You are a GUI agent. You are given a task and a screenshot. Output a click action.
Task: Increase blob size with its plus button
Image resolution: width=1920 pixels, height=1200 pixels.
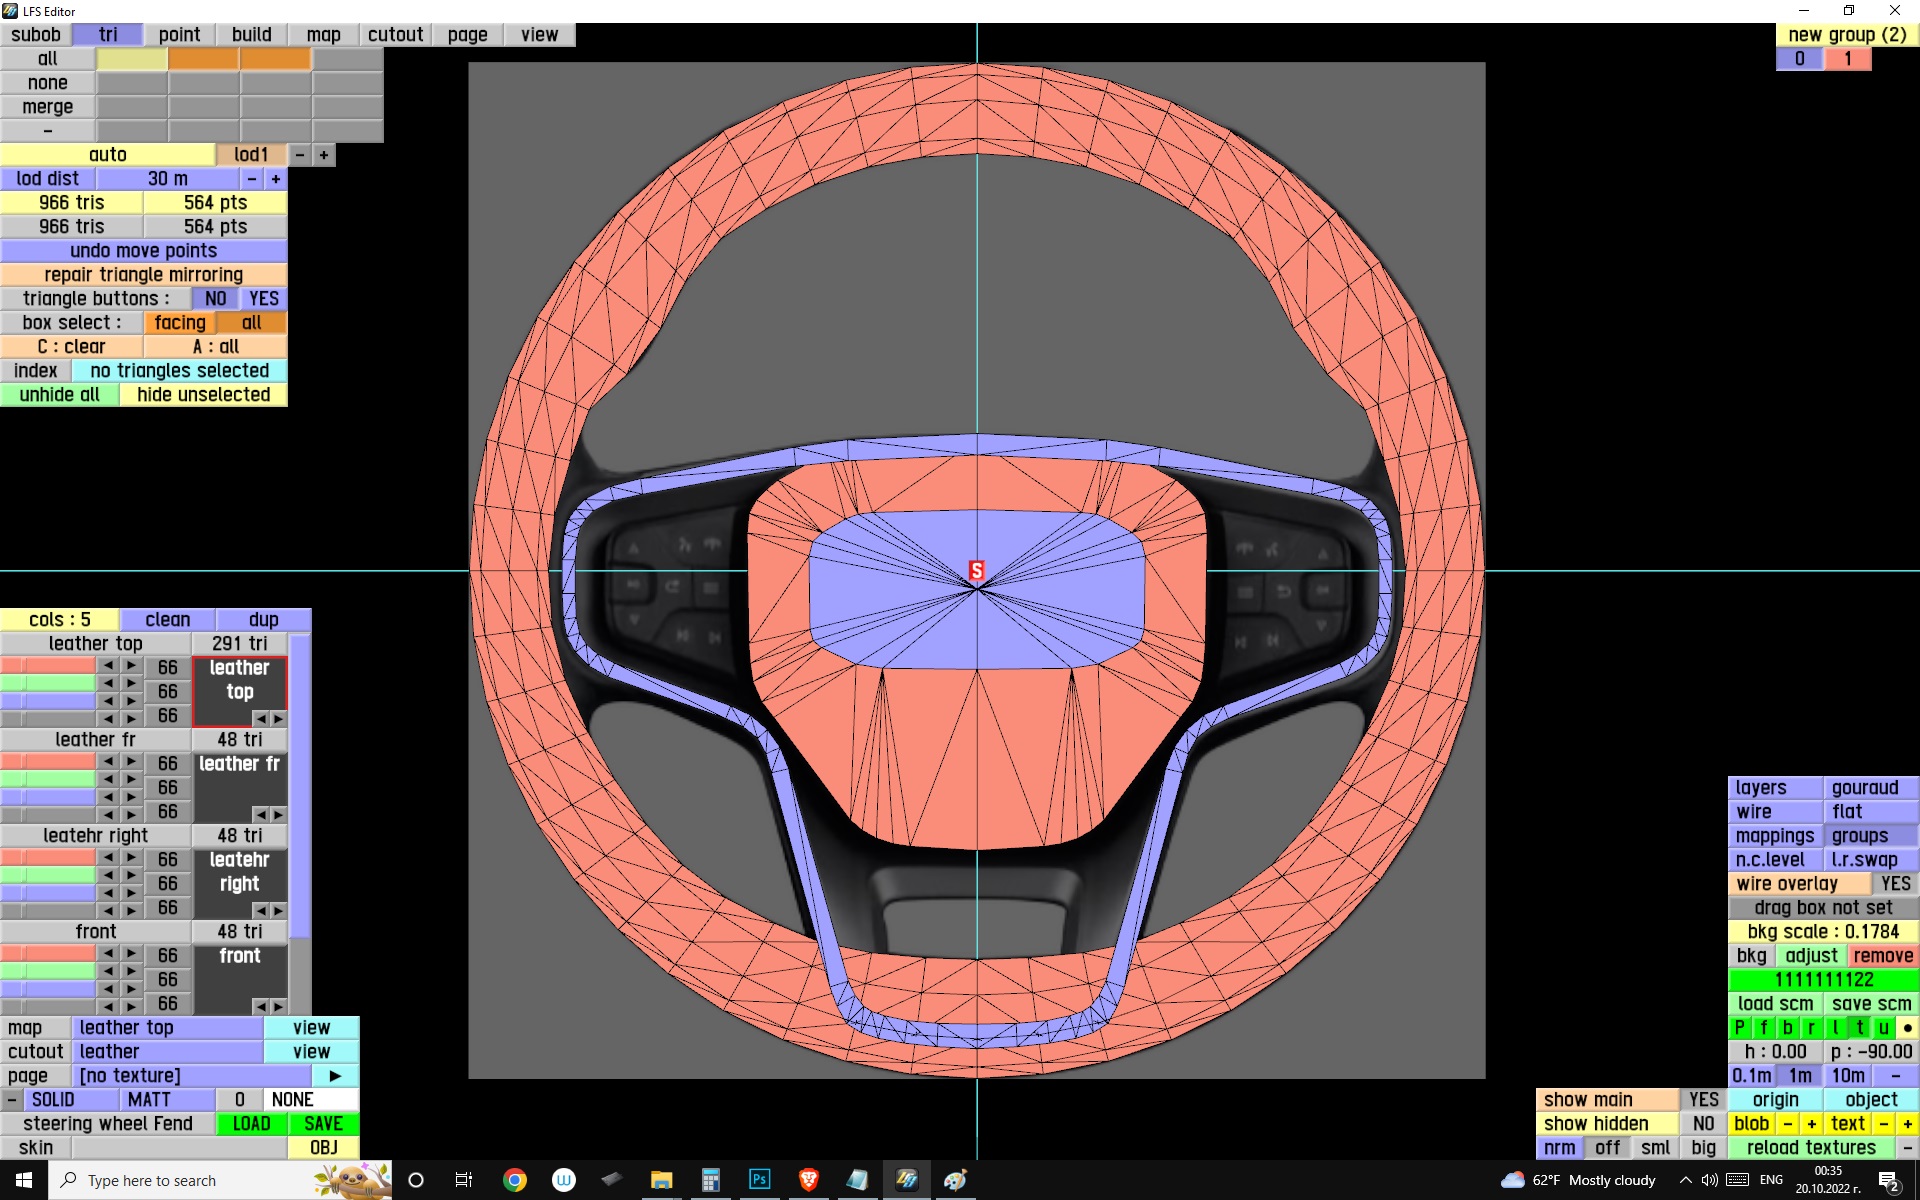pyautogui.click(x=1811, y=1124)
